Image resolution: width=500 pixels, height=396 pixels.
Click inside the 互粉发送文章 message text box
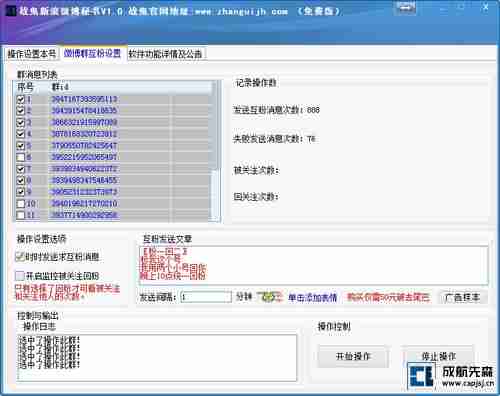coord(314,266)
